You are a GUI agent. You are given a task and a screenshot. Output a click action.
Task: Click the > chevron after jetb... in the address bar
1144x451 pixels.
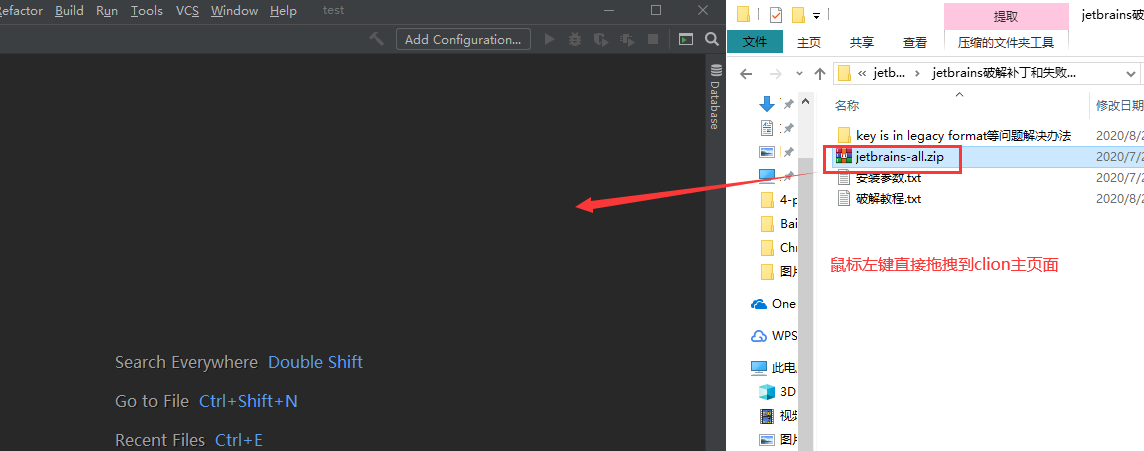pyautogui.click(x=918, y=73)
